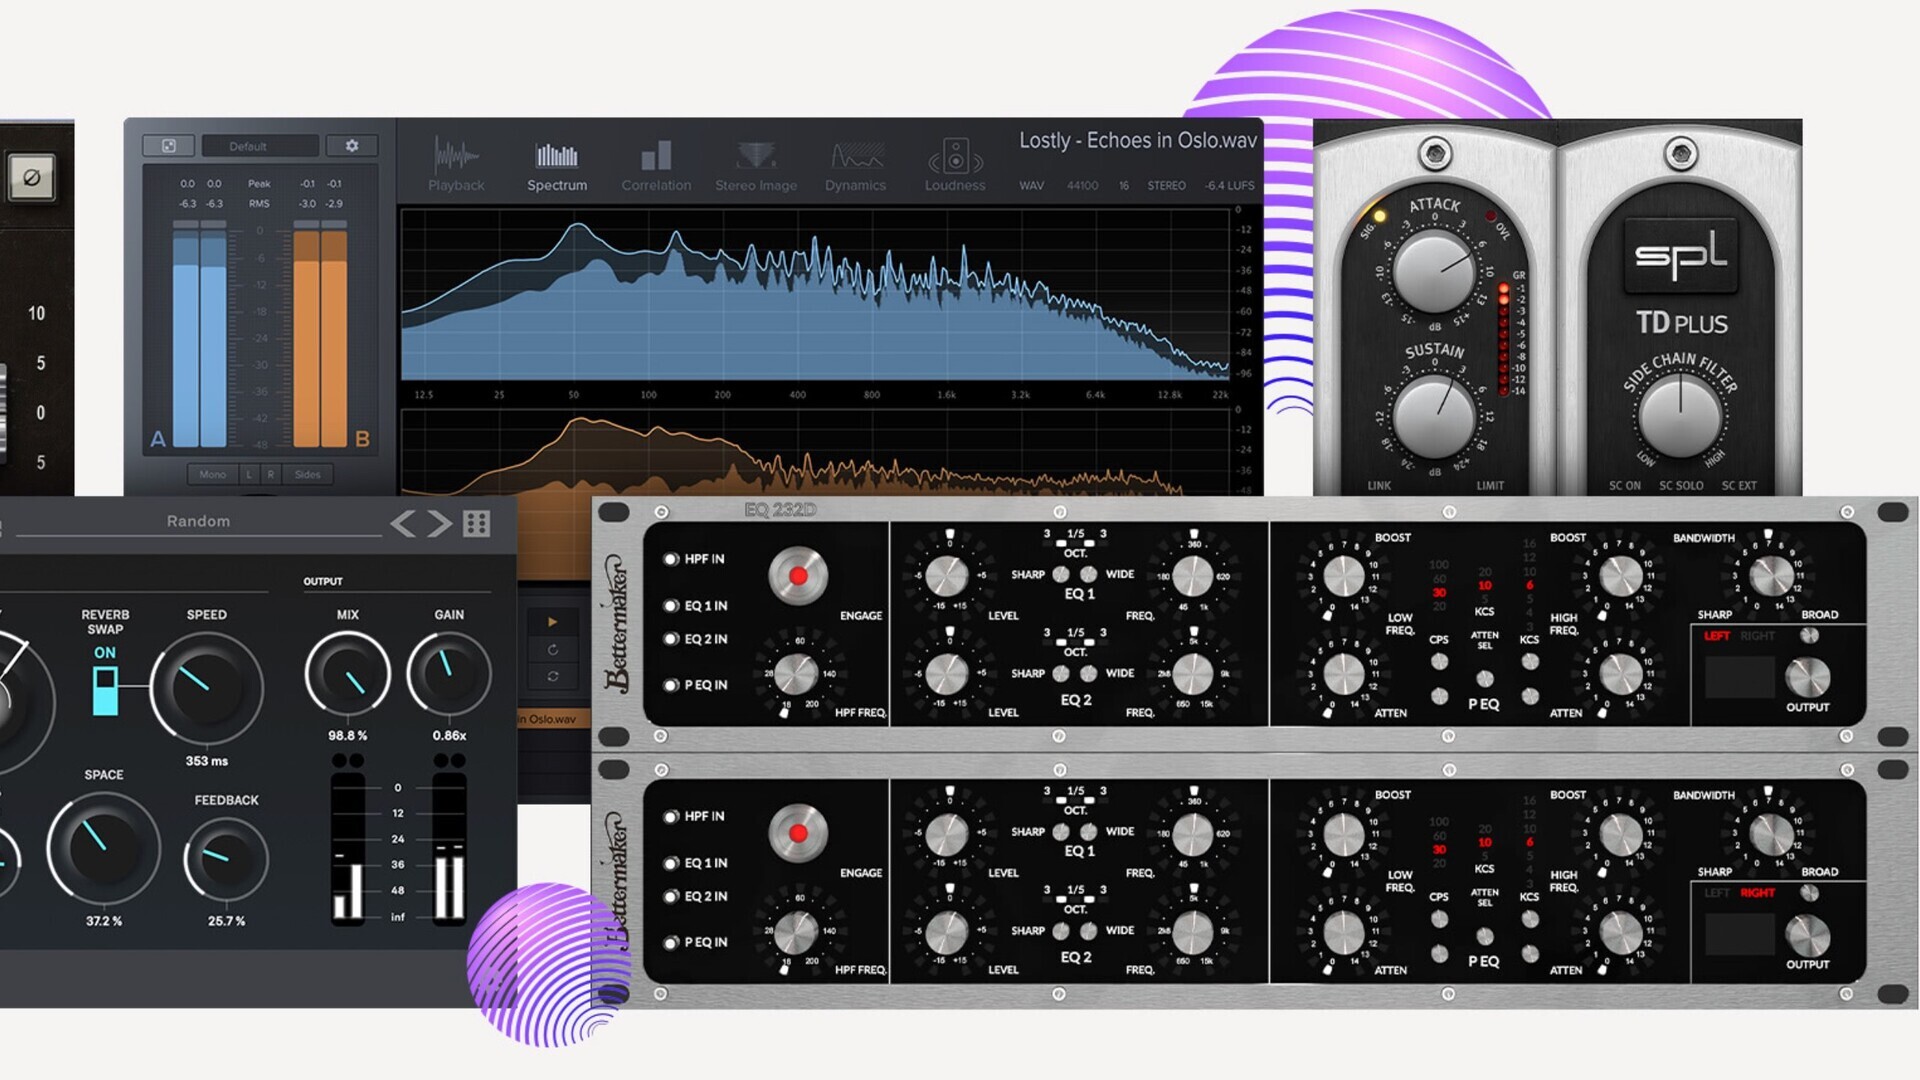This screenshot has height=1080, width=1920.
Task: Click the loop icon below play button
Action: click(552, 650)
